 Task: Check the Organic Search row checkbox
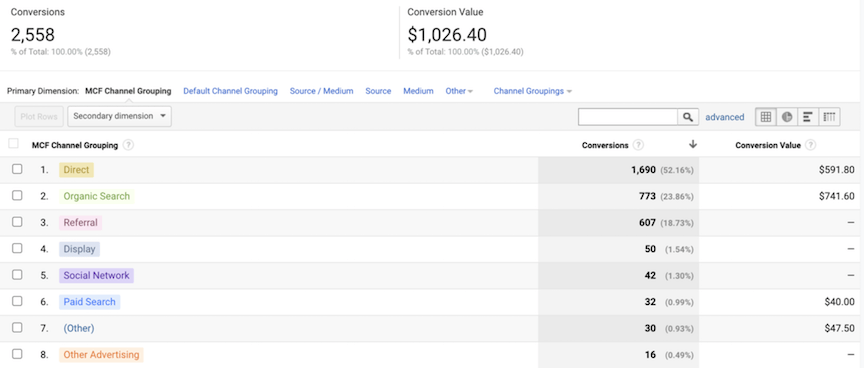coord(17,196)
